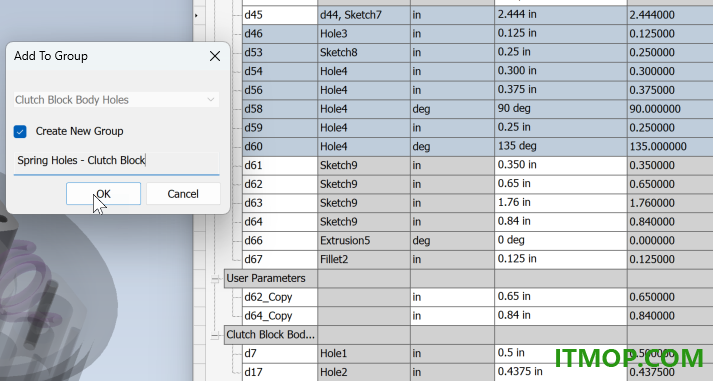The height and width of the screenshot is (381, 713).
Task: Edit the 0.350 in equation cell
Action: coord(561,165)
